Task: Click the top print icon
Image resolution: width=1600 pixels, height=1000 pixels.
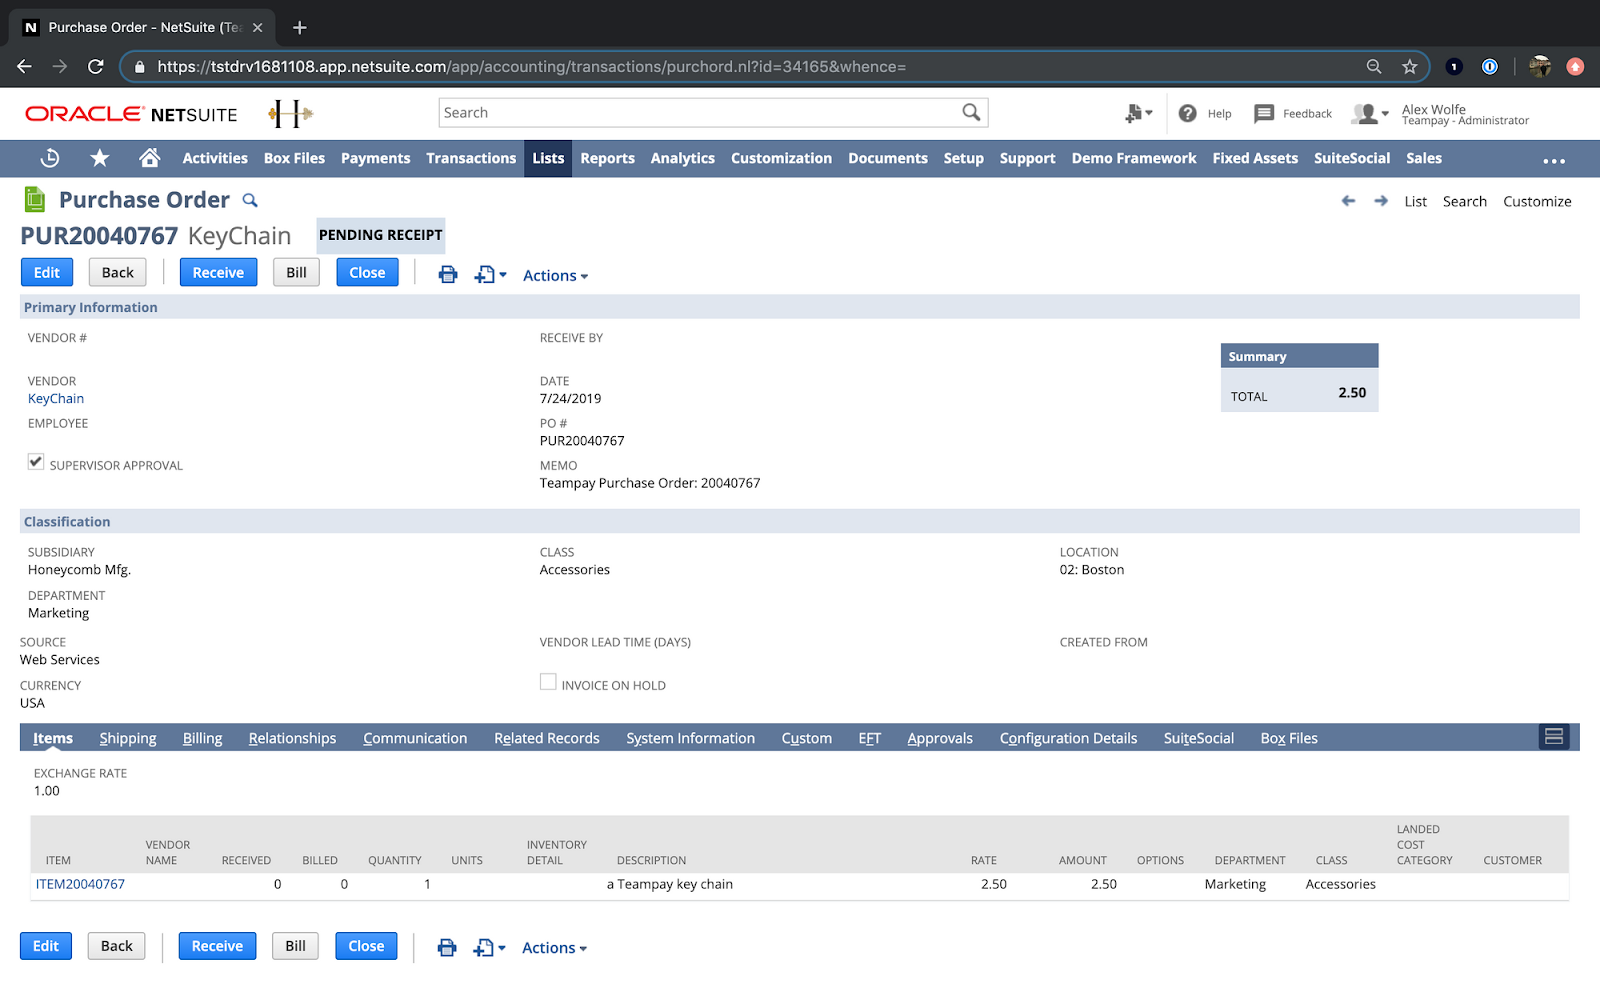Action: point(448,274)
